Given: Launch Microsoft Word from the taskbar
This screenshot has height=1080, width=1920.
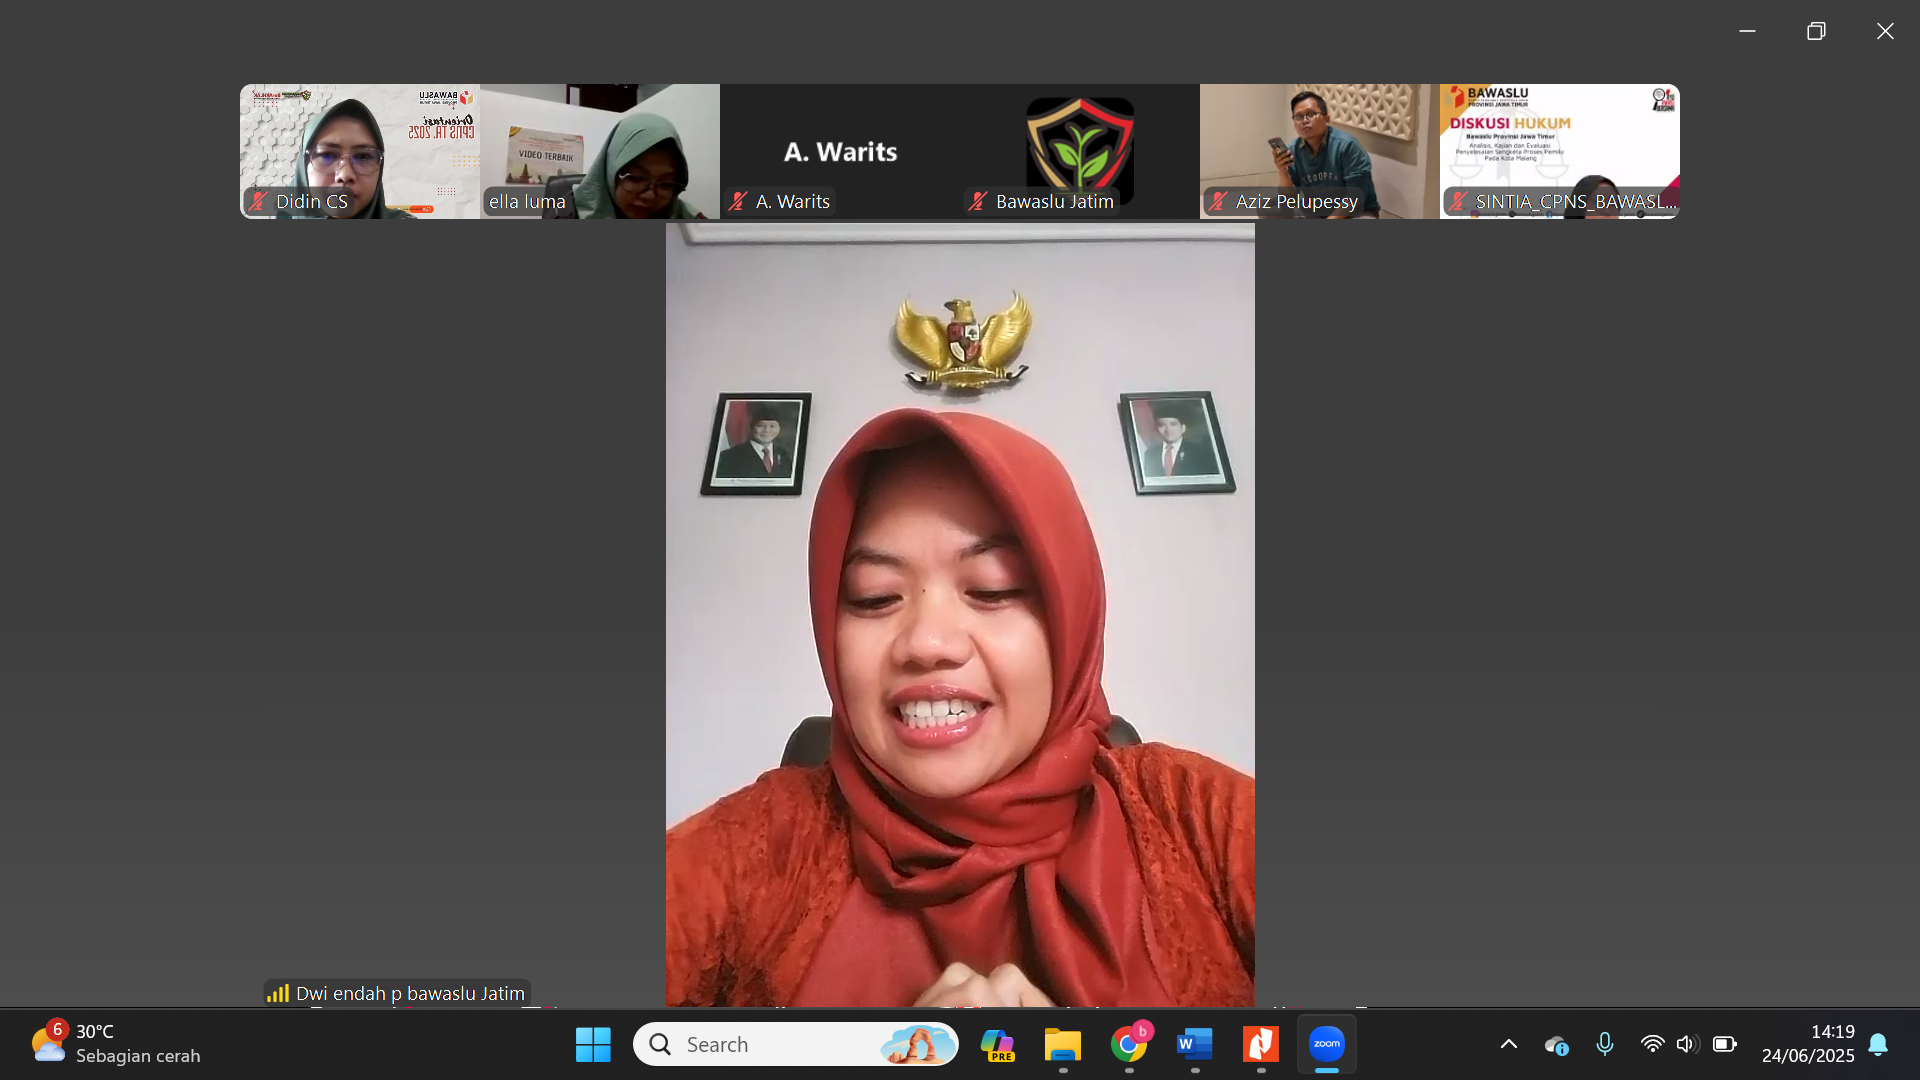Looking at the screenshot, I should 1195,1044.
